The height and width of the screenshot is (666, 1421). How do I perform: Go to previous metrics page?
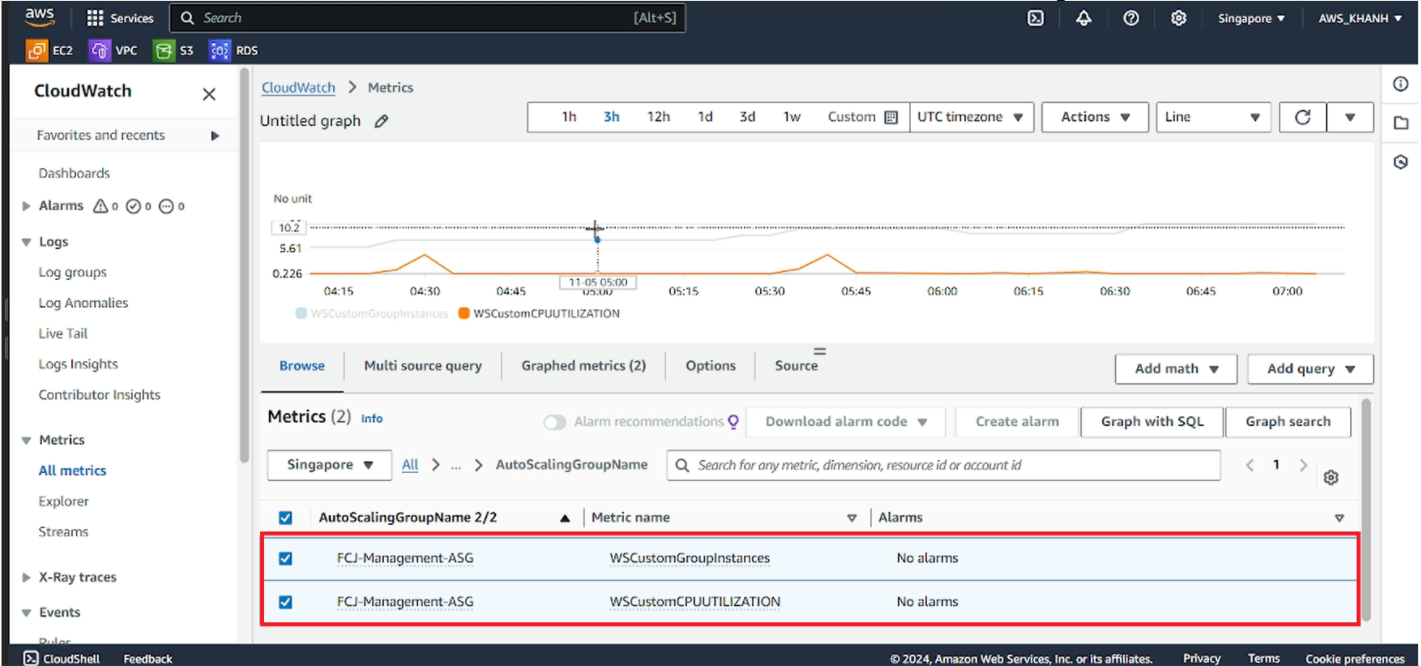tap(1249, 465)
